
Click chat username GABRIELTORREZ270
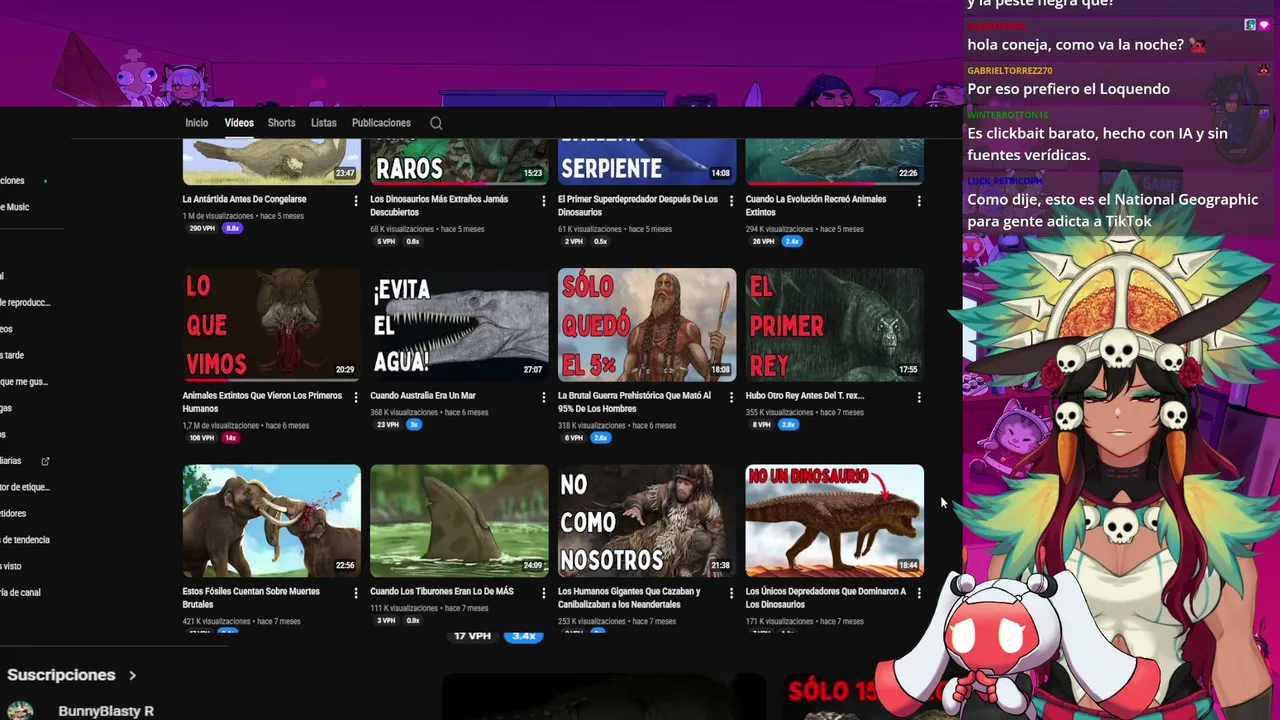pyautogui.click(x=1010, y=71)
